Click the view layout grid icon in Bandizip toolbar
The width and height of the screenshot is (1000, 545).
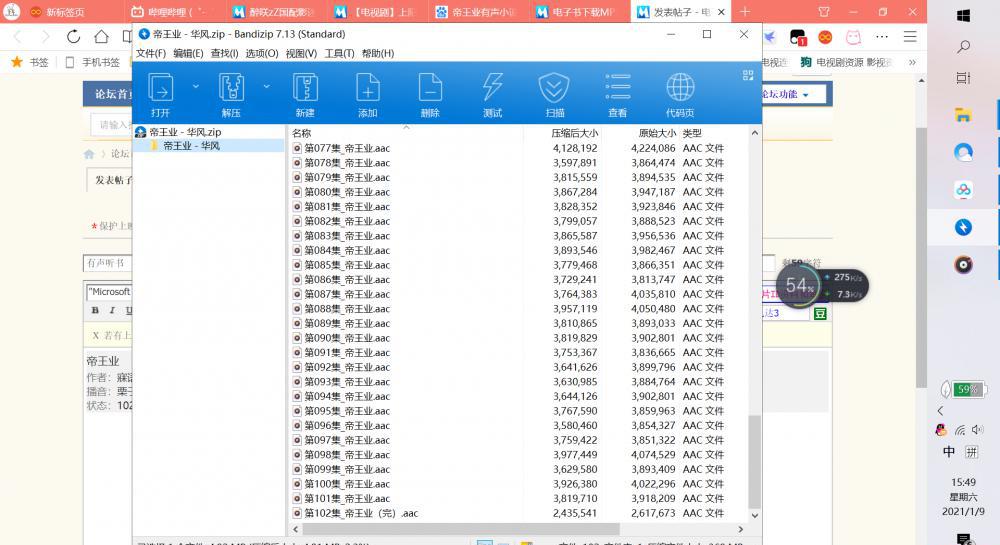pyautogui.click(x=748, y=75)
